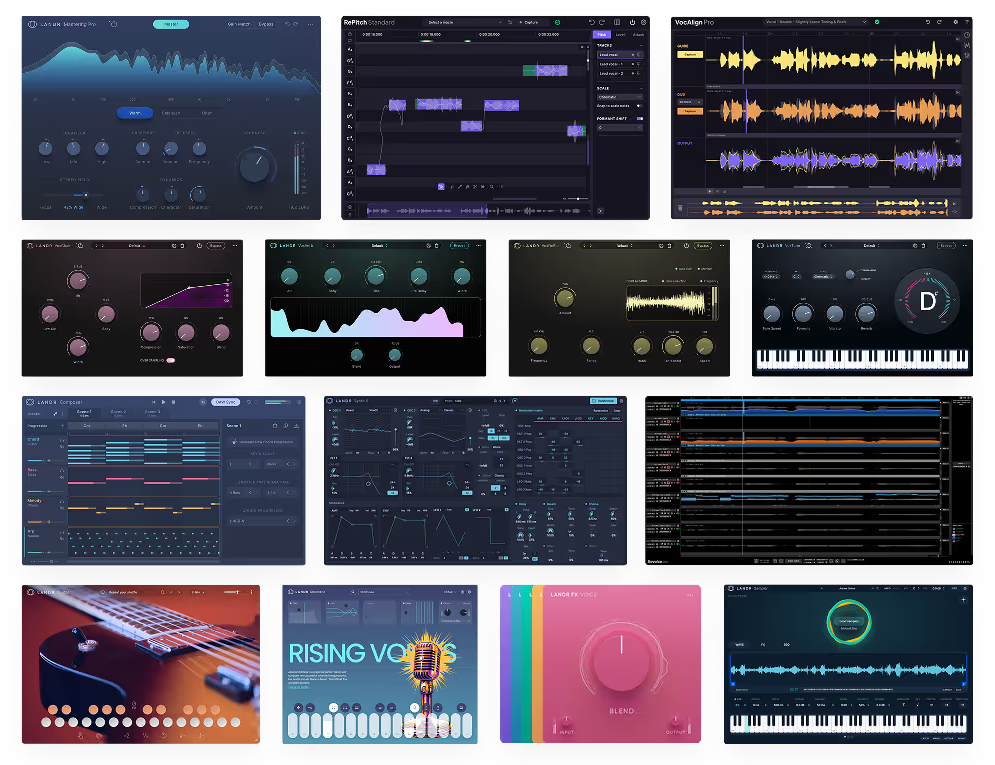The image size is (995, 765).
Task: Open the VocAlign Pro settings gear
Action: [955, 21]
